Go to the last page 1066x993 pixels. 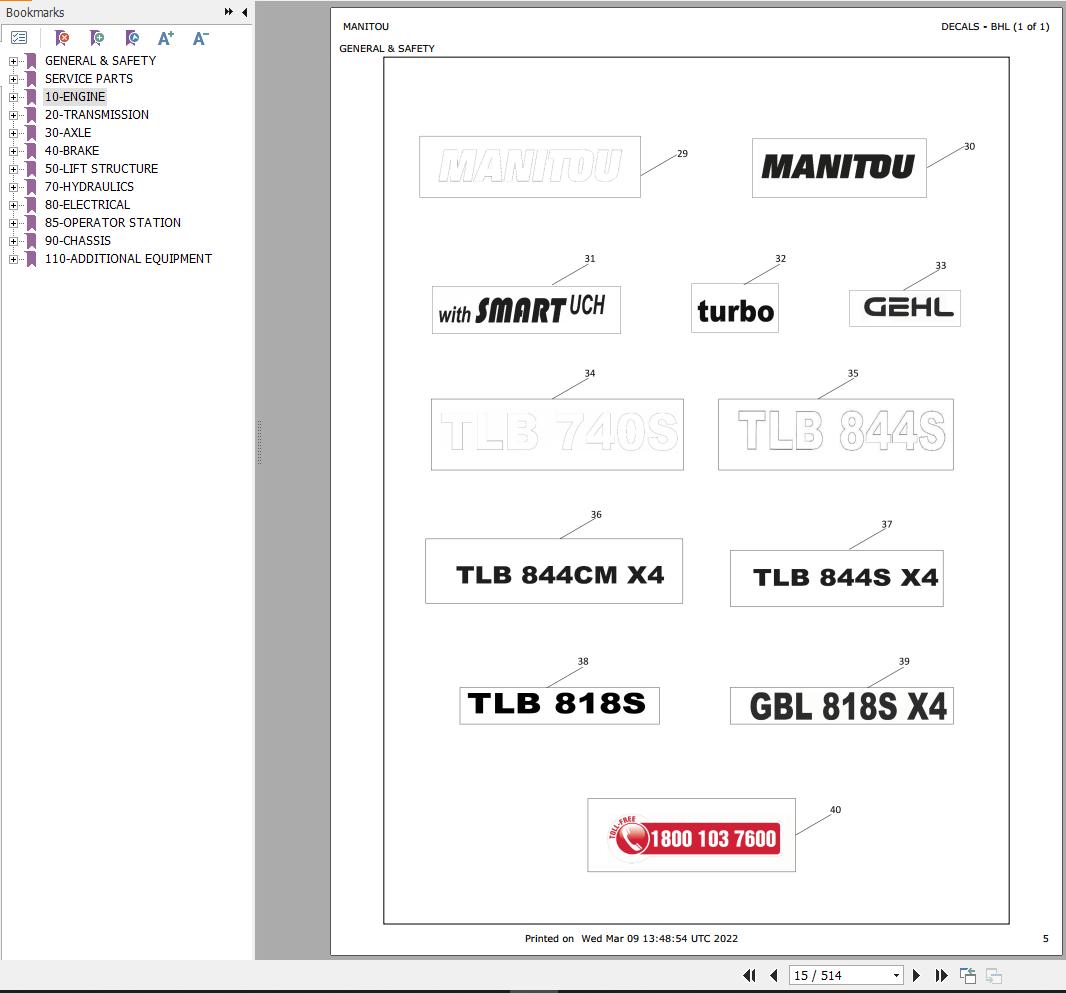pyautogui.click(x=941, y=975)
